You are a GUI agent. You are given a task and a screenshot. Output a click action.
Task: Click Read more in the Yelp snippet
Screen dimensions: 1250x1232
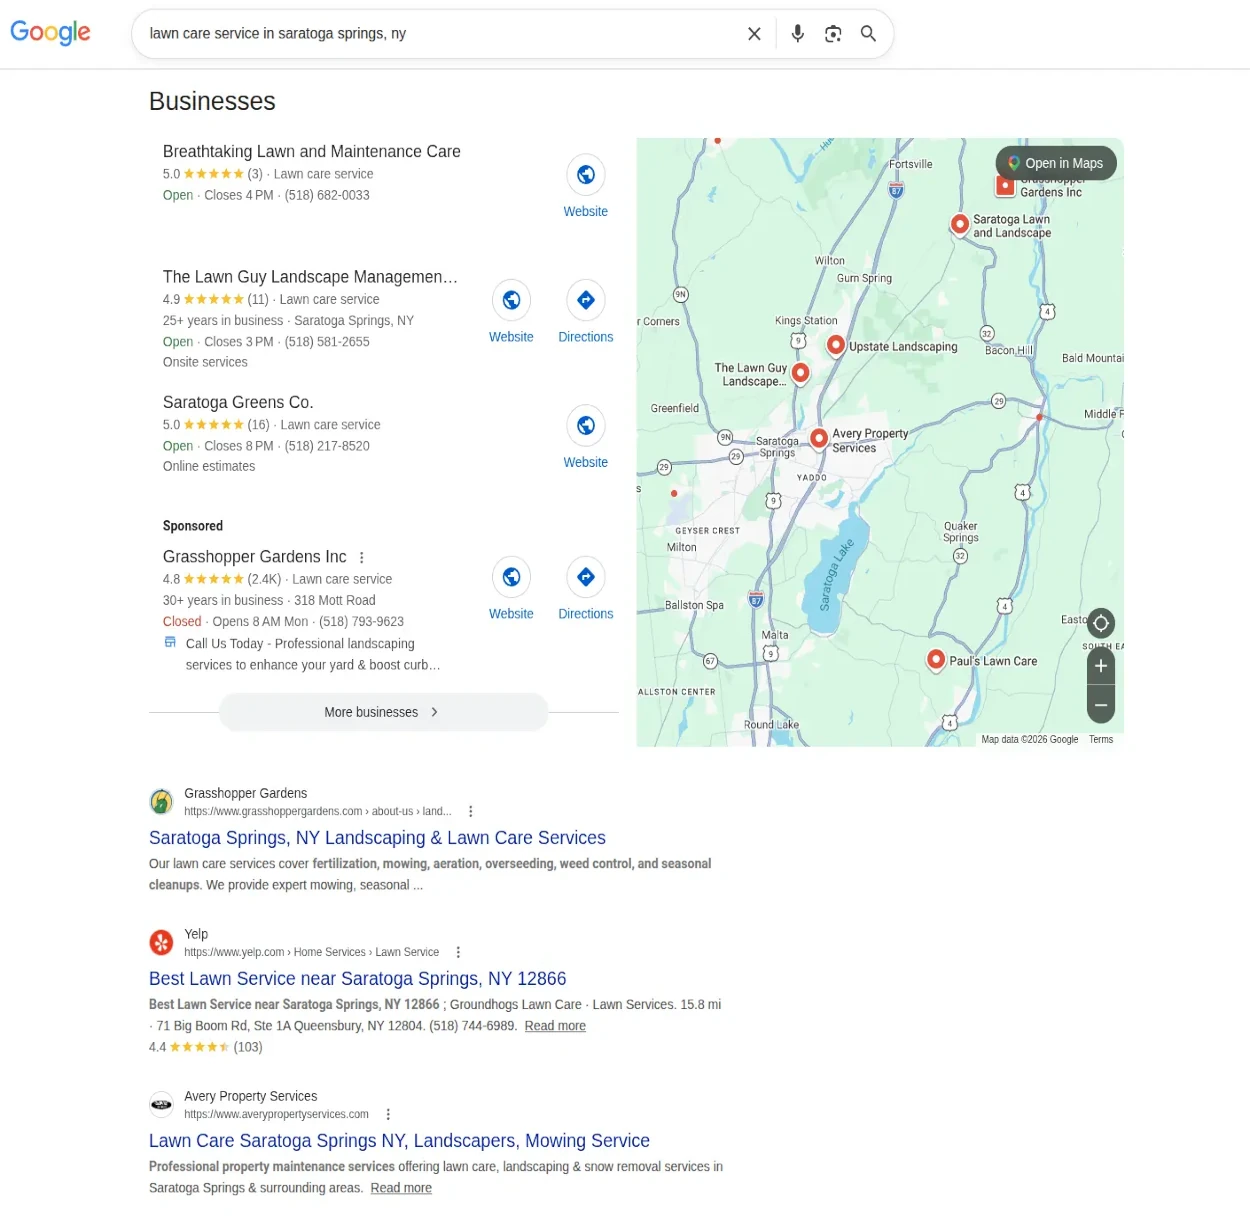point(555,1026)
